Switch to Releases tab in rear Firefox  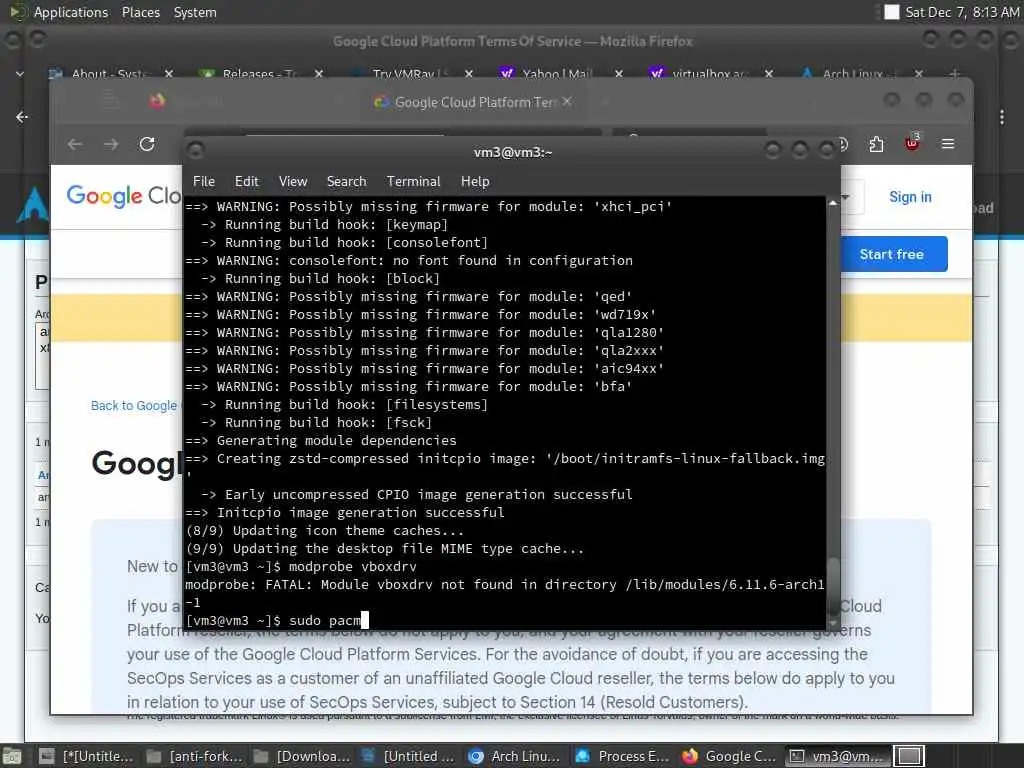260,74
